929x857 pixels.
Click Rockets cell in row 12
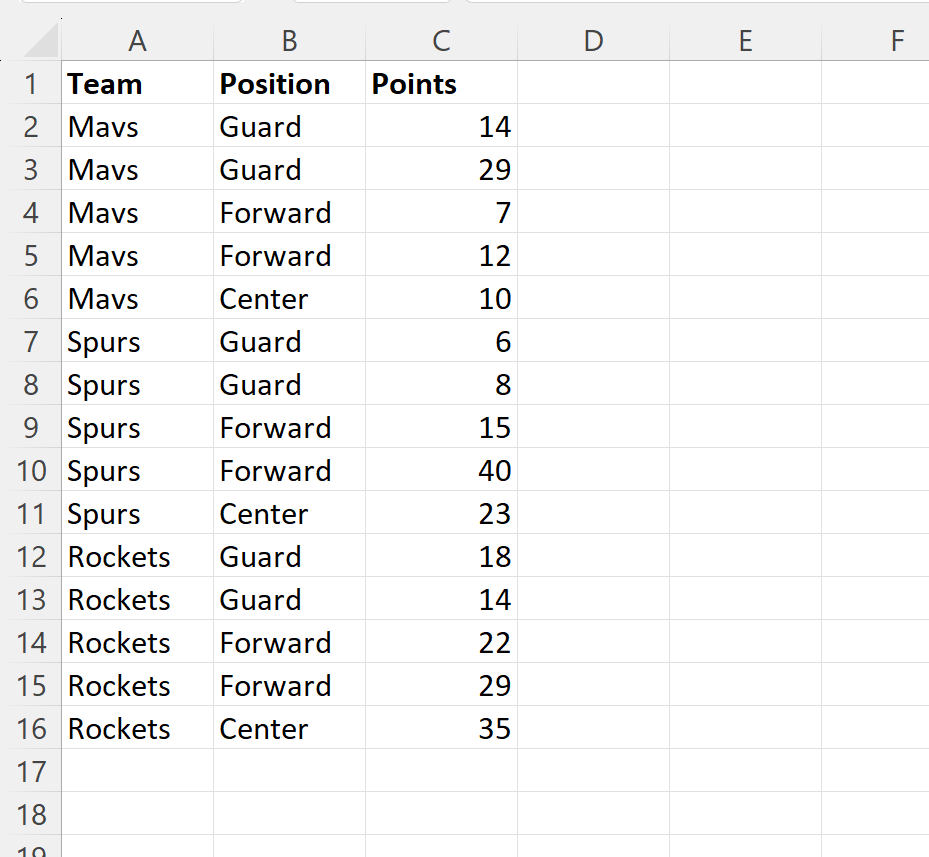(x=137, y=557)
